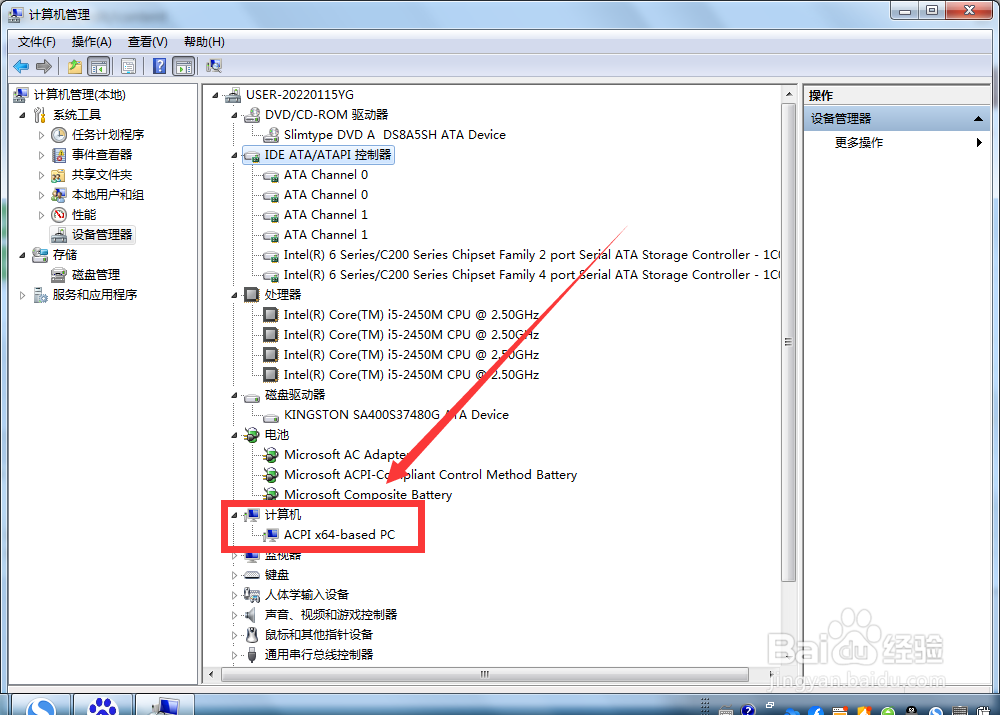Select the USER-20220115YG computer root node
1000x715 pixels.
point(300,94)
